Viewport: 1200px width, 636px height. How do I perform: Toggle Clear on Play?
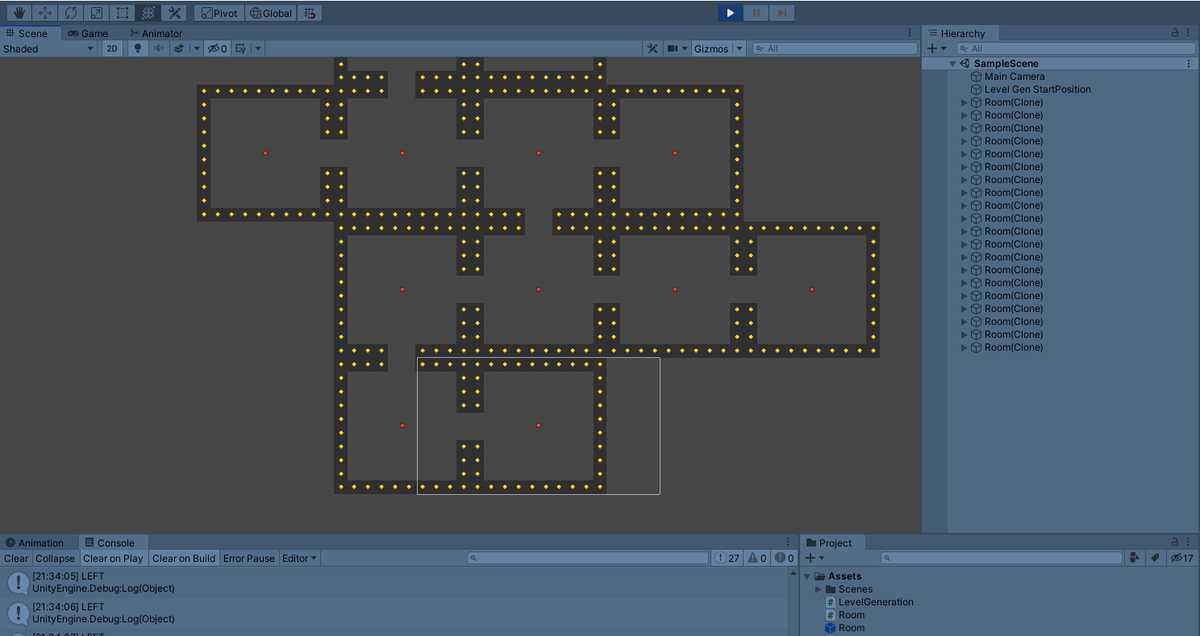pyautogui.click(x=113, y=558)
